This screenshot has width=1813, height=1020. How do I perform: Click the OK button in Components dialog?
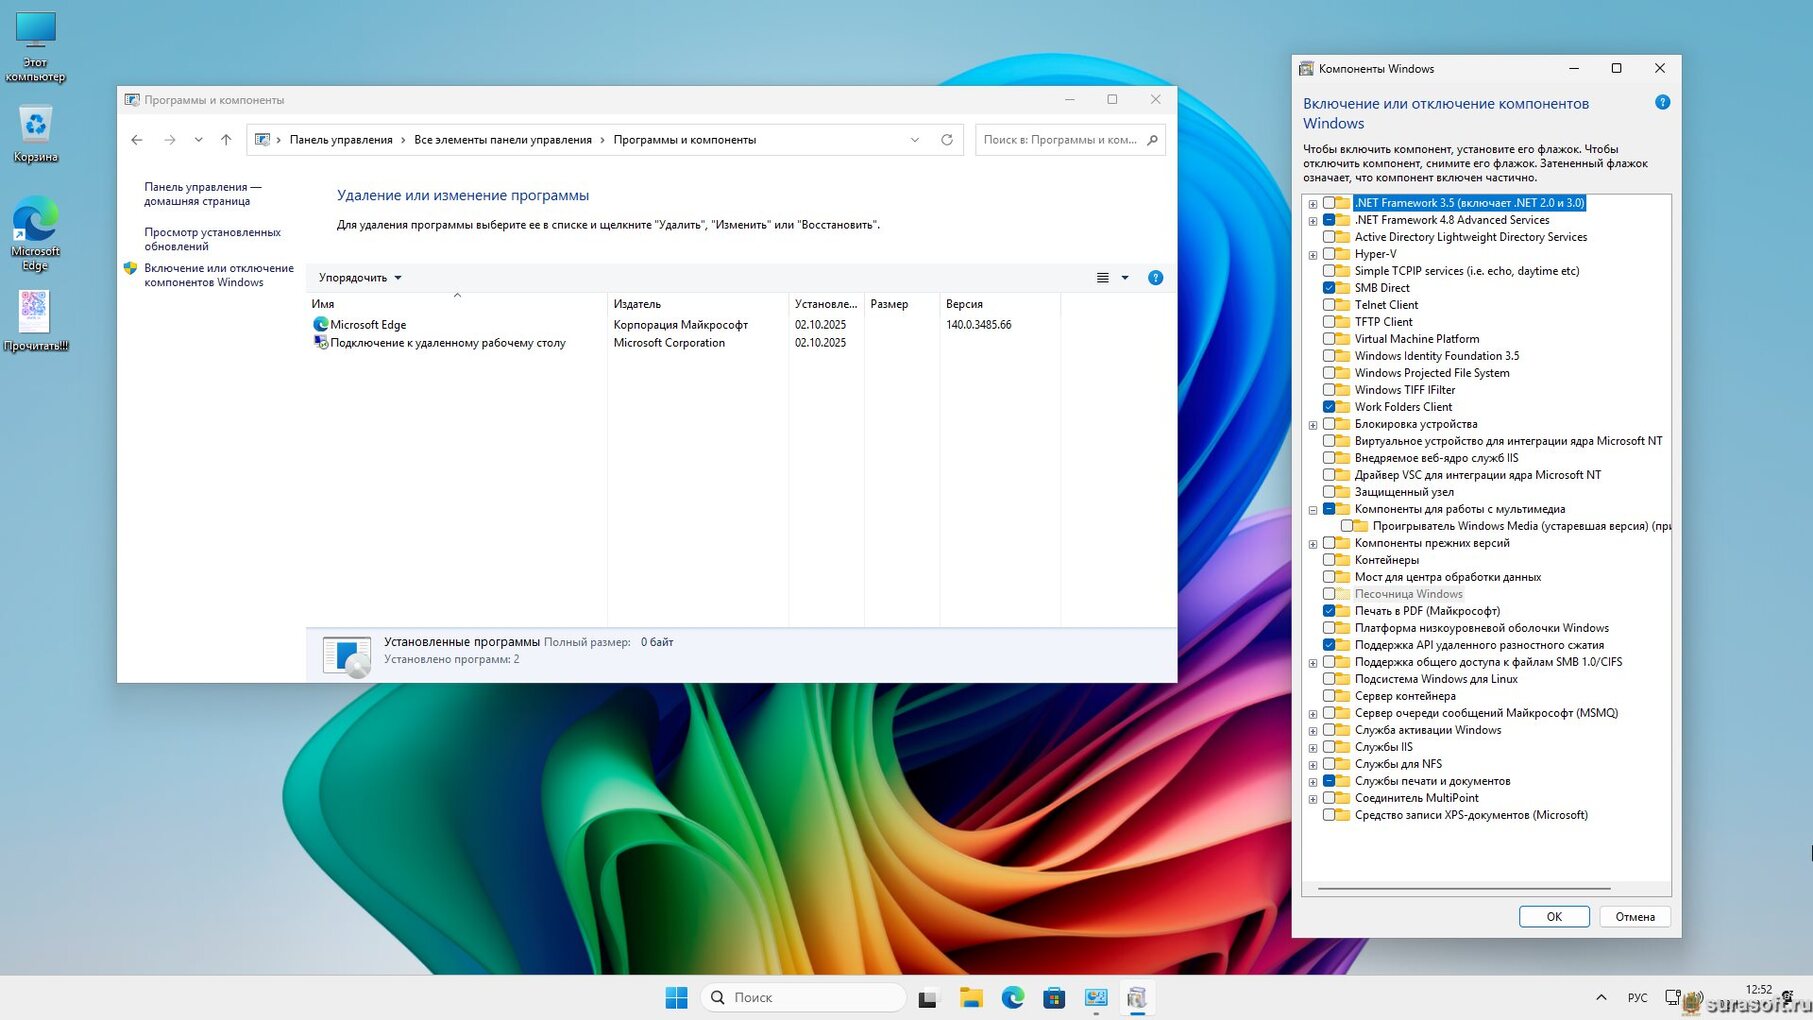point(1553,917)
